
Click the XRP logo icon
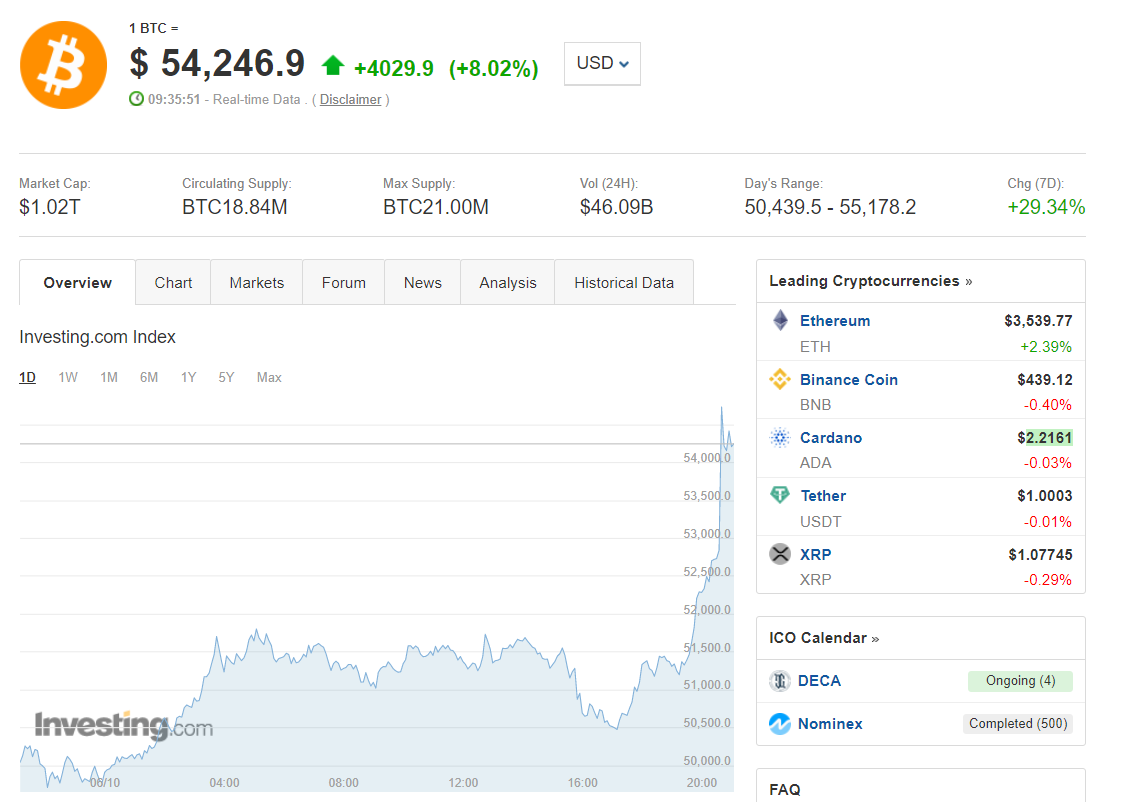[780, 554]
